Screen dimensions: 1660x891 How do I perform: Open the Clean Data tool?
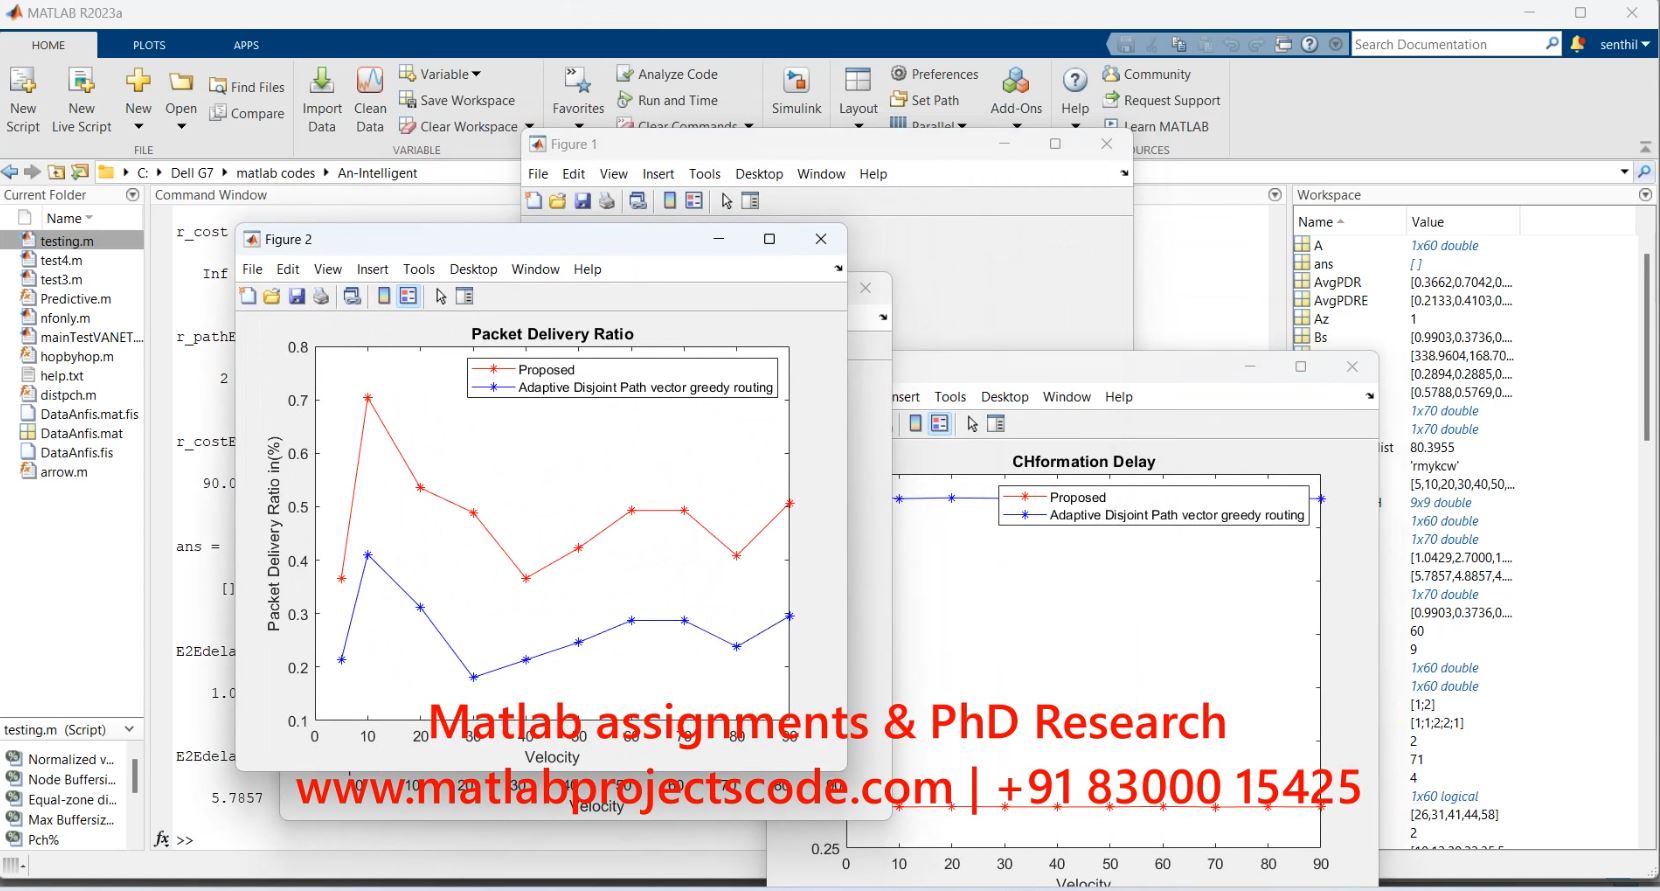[x=370, y=99]
